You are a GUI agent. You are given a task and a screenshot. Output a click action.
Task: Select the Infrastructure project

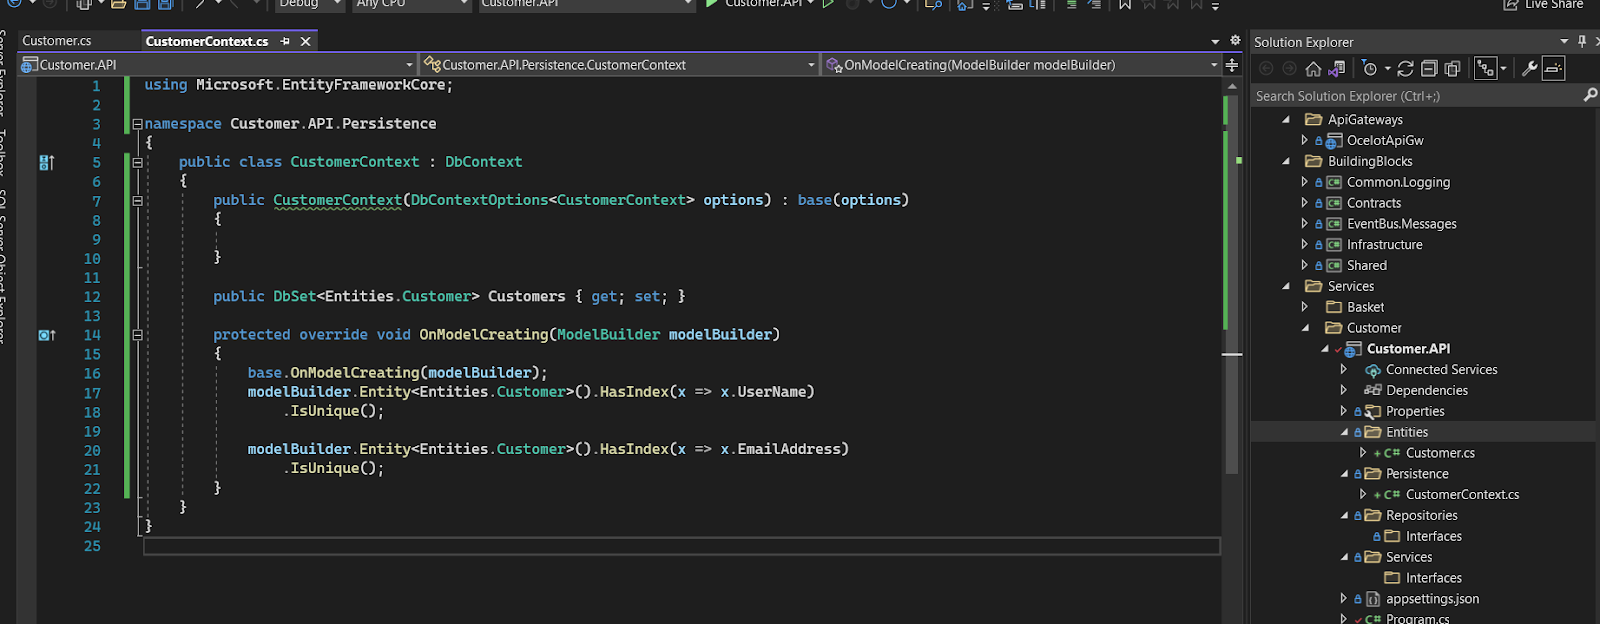1384,245
